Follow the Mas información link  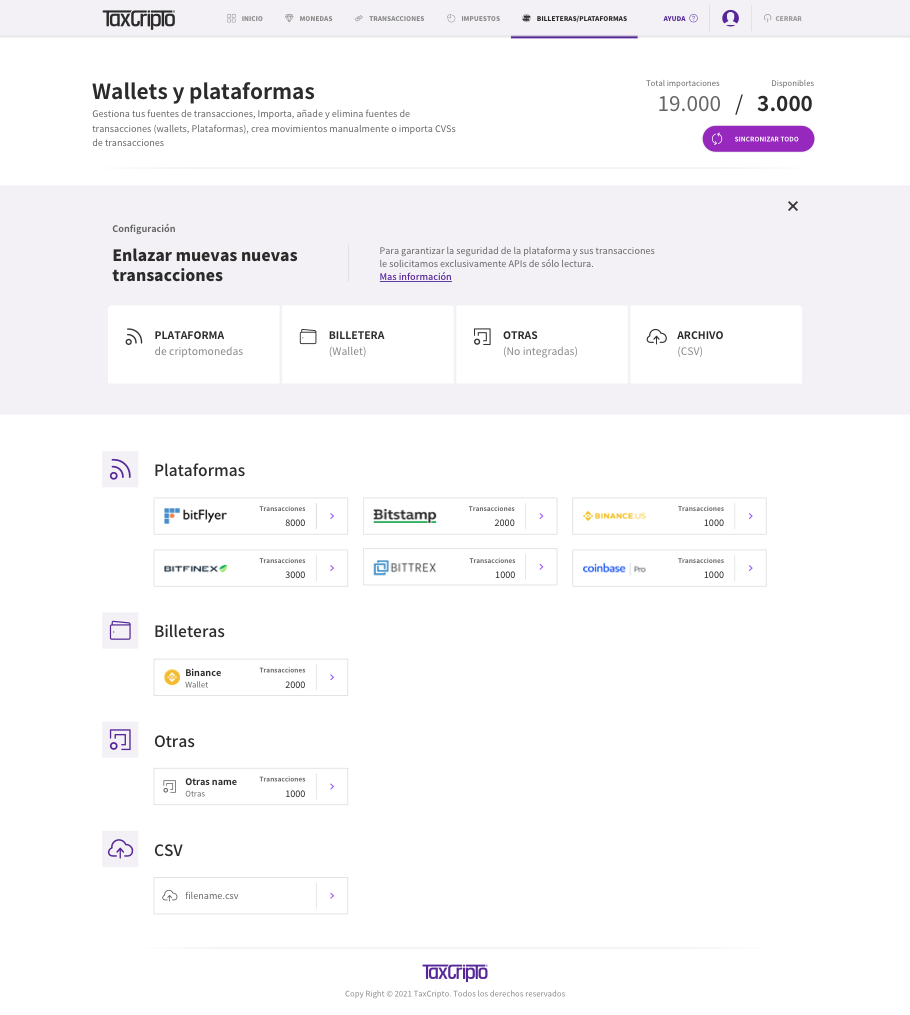pyautogui.click(x=415, y=277)
